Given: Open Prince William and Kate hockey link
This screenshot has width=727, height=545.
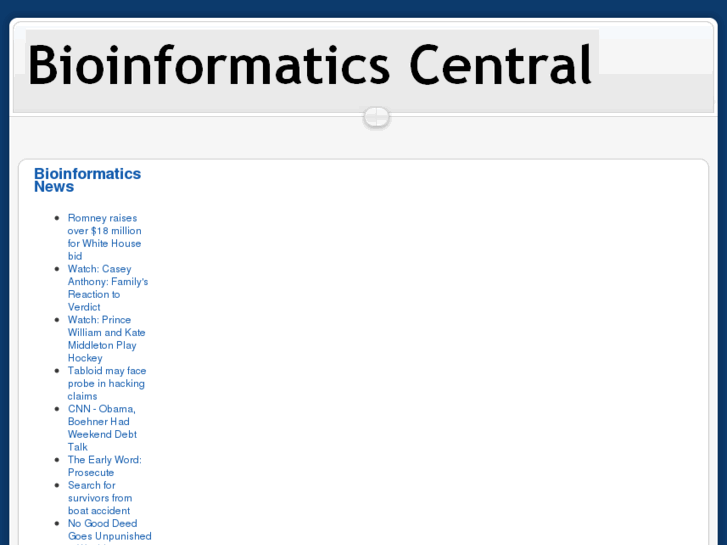Looking at the screenshot, I should pyautogui.click(x=106, y=339).
